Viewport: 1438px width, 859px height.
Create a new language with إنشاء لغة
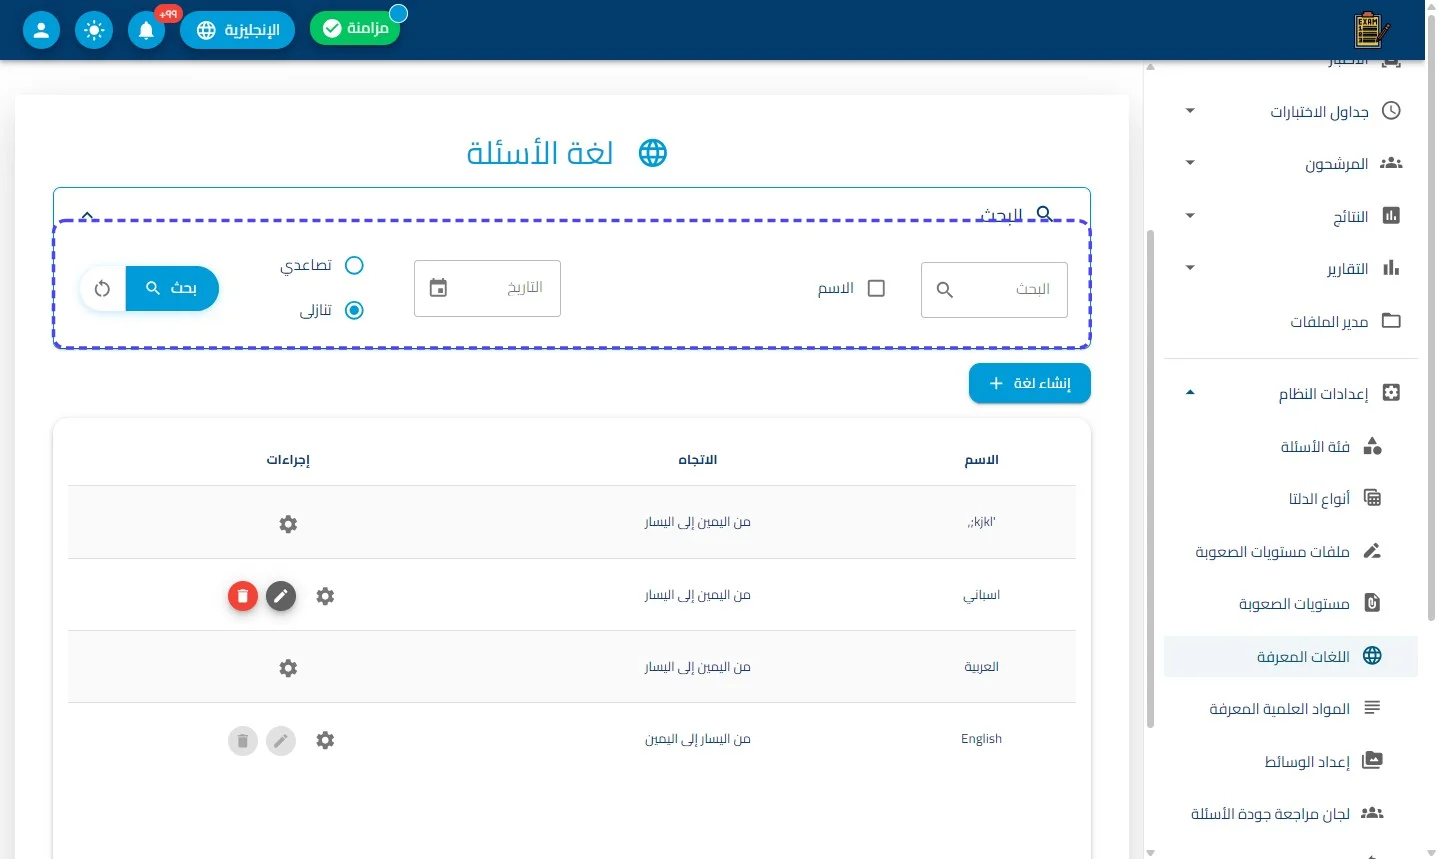(1030, 384)
